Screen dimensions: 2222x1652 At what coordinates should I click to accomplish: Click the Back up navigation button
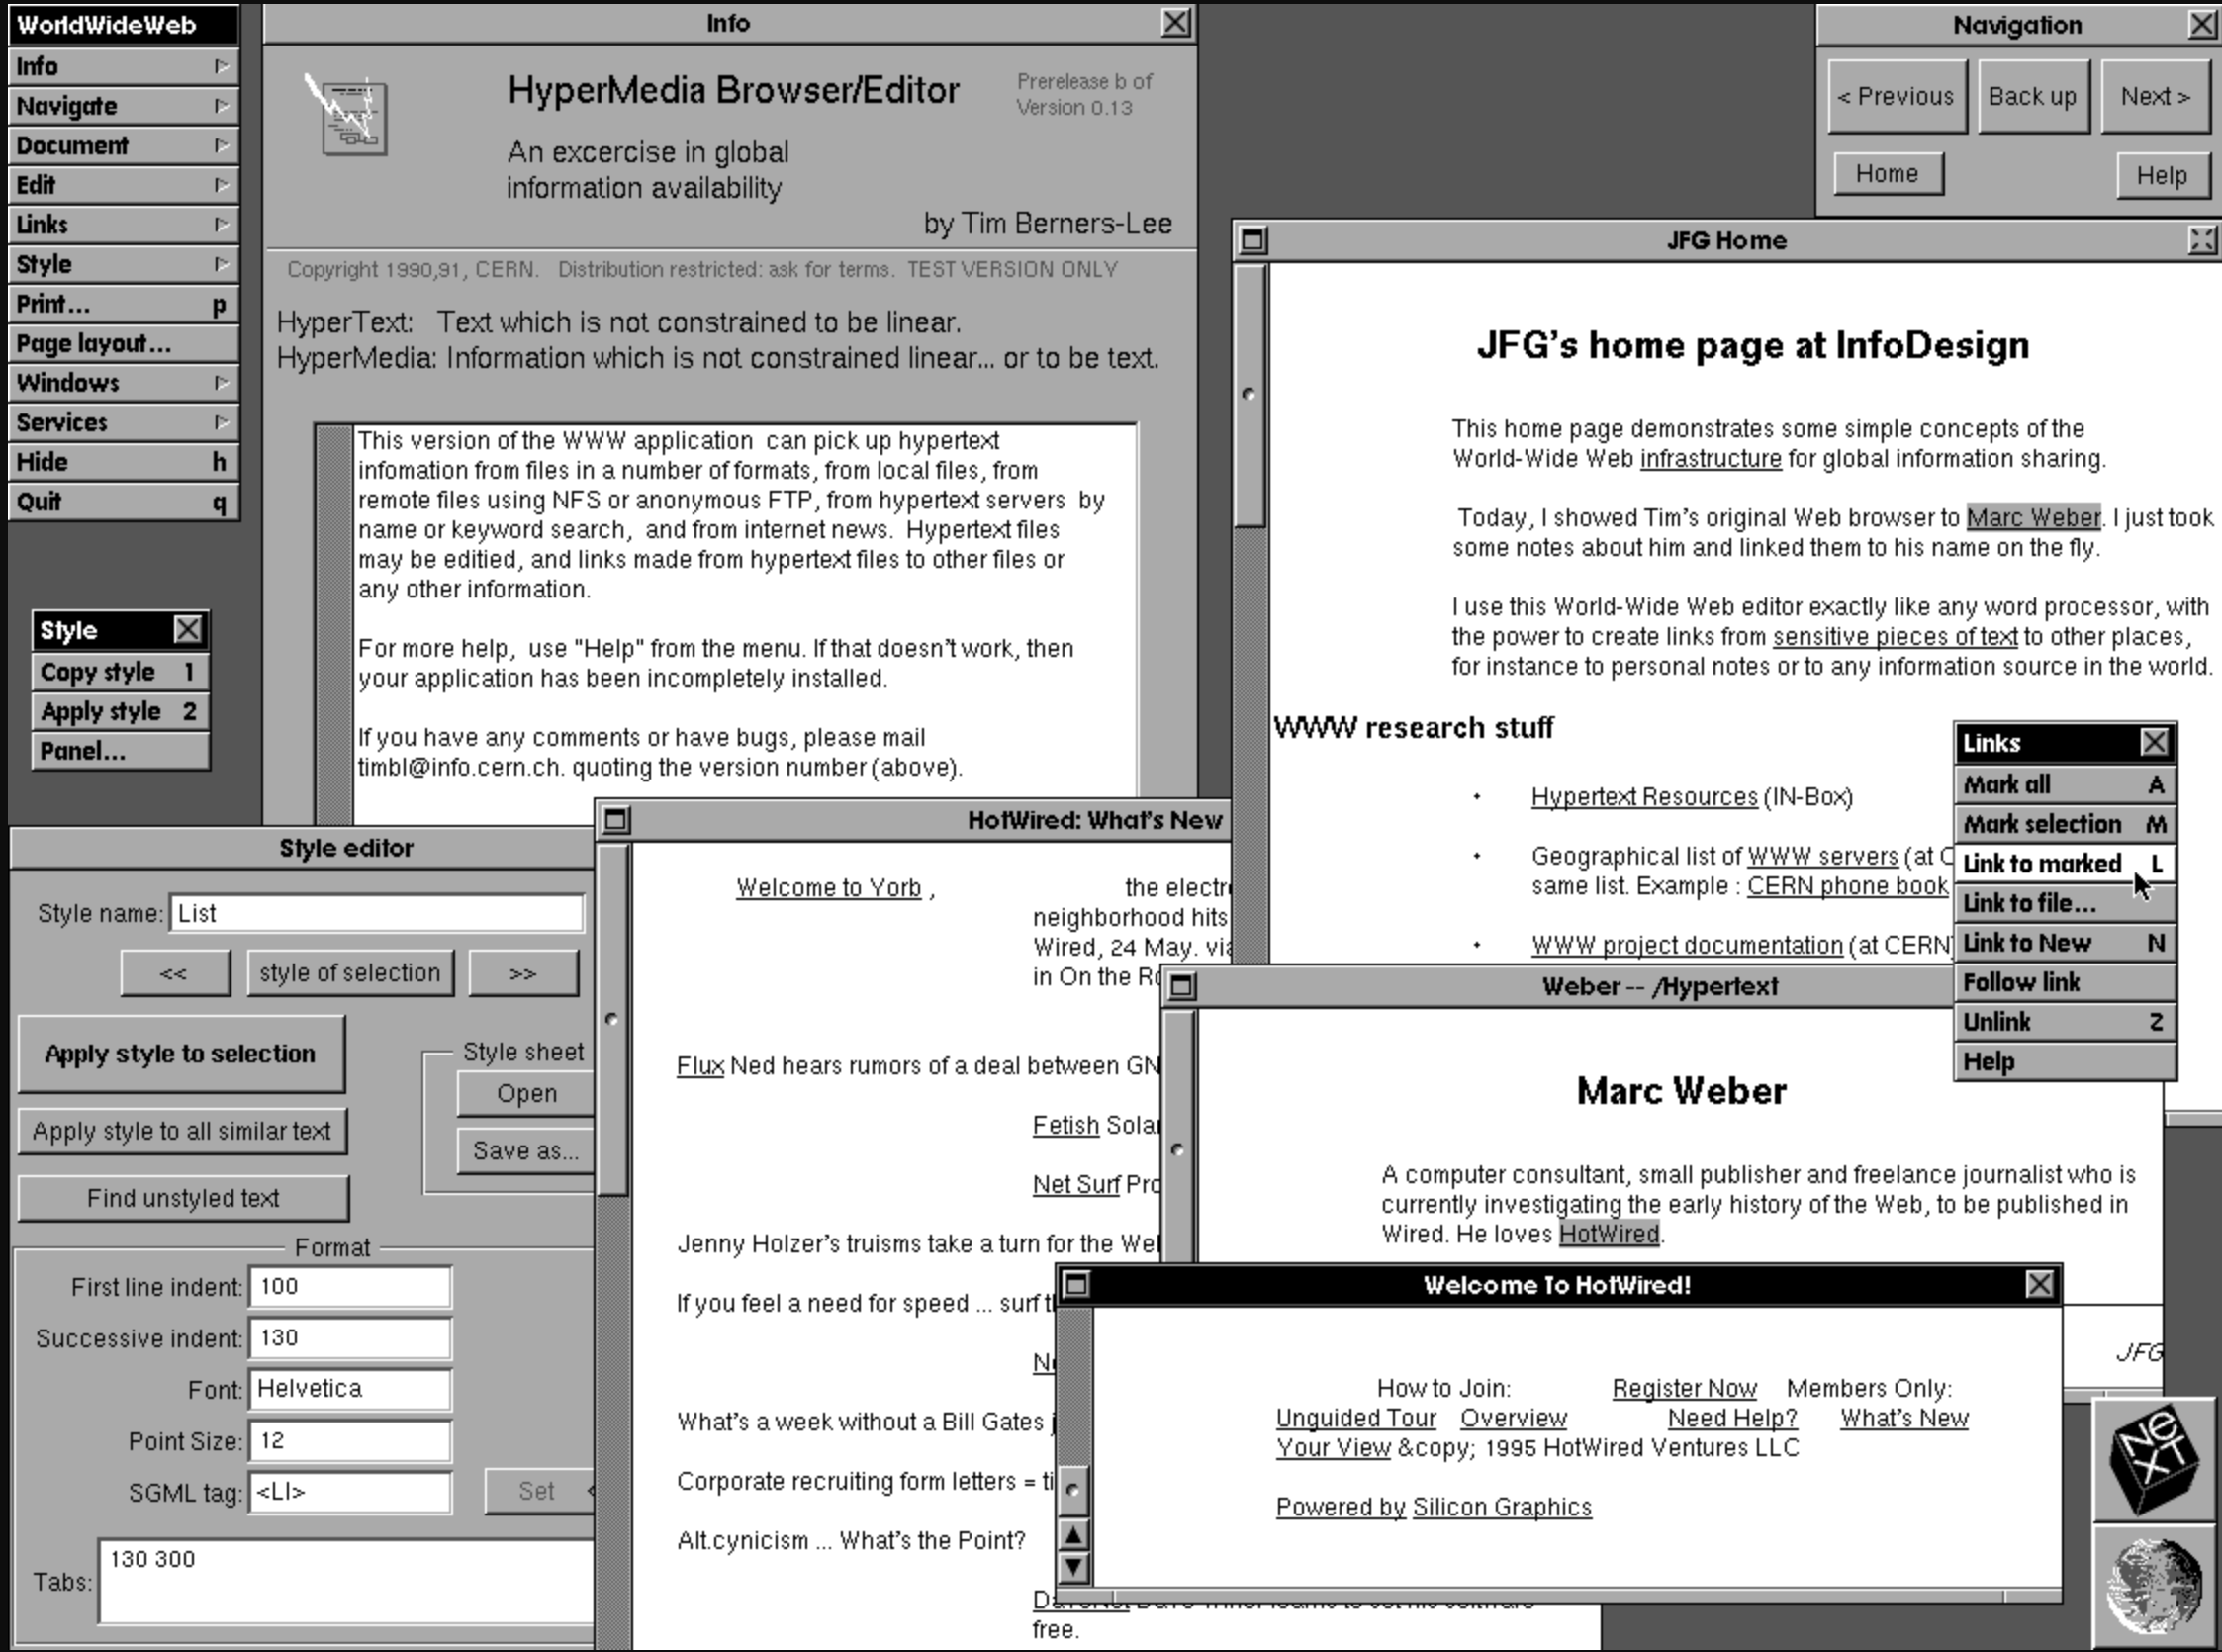[2032, 96]
